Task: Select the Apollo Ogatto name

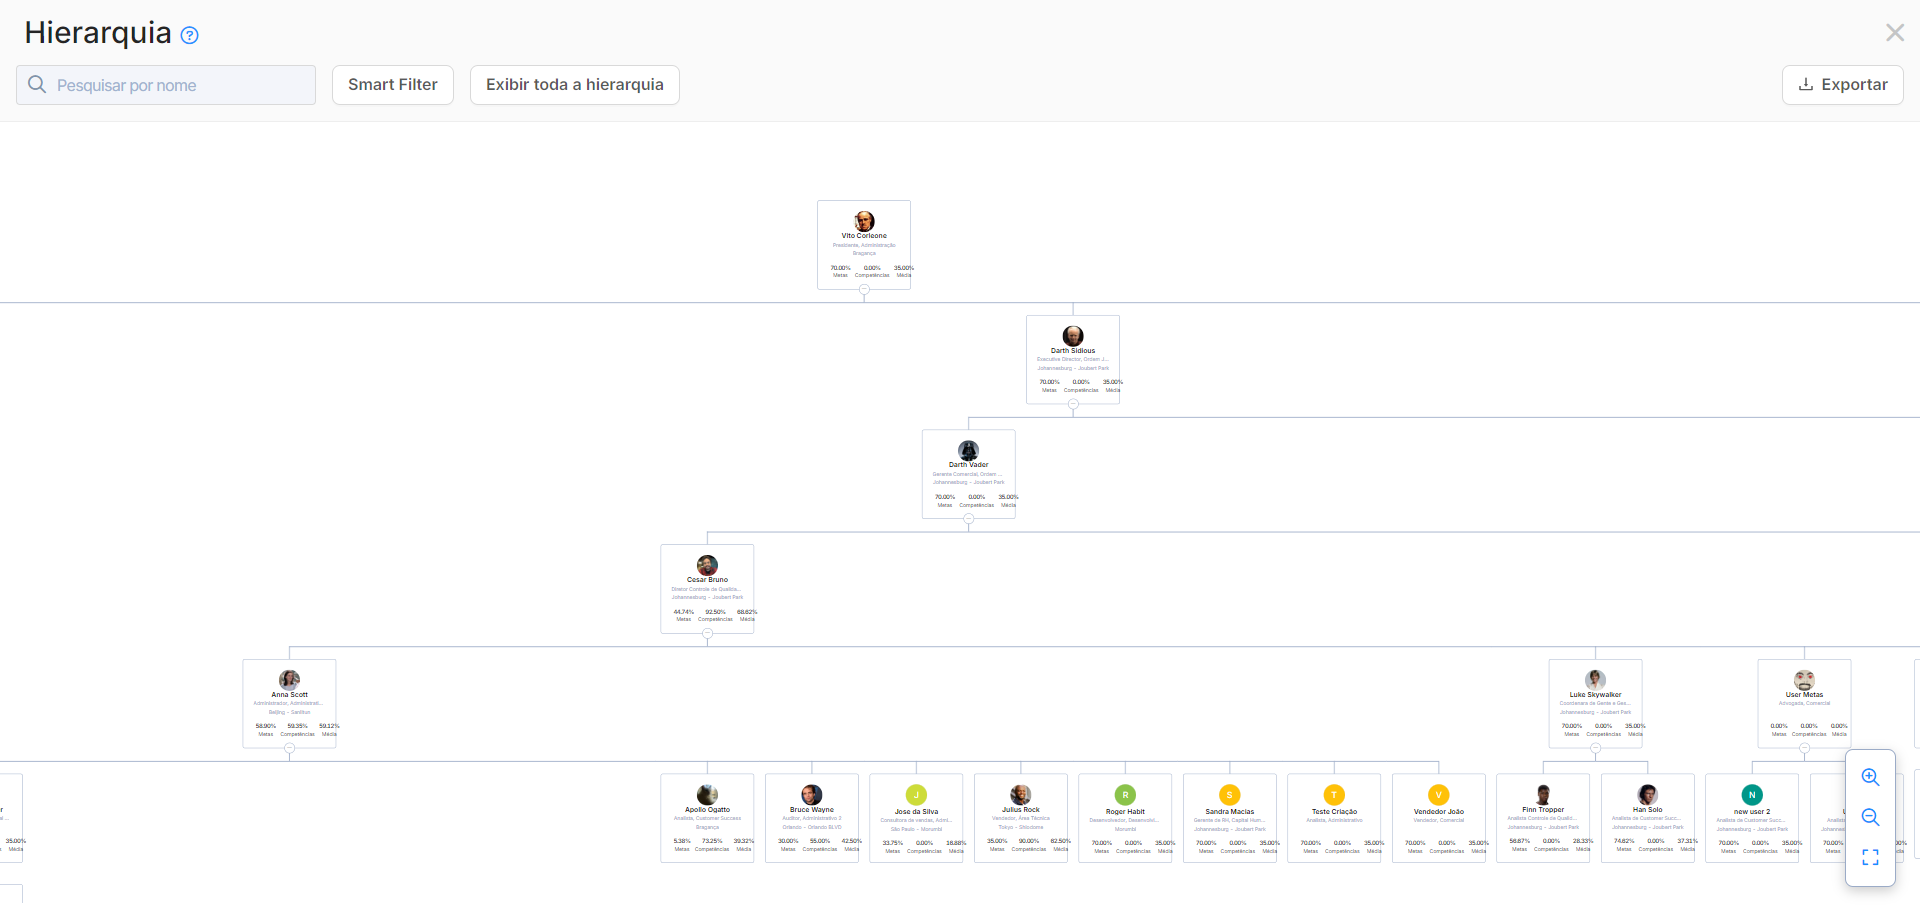Action: tap(707, 810)
